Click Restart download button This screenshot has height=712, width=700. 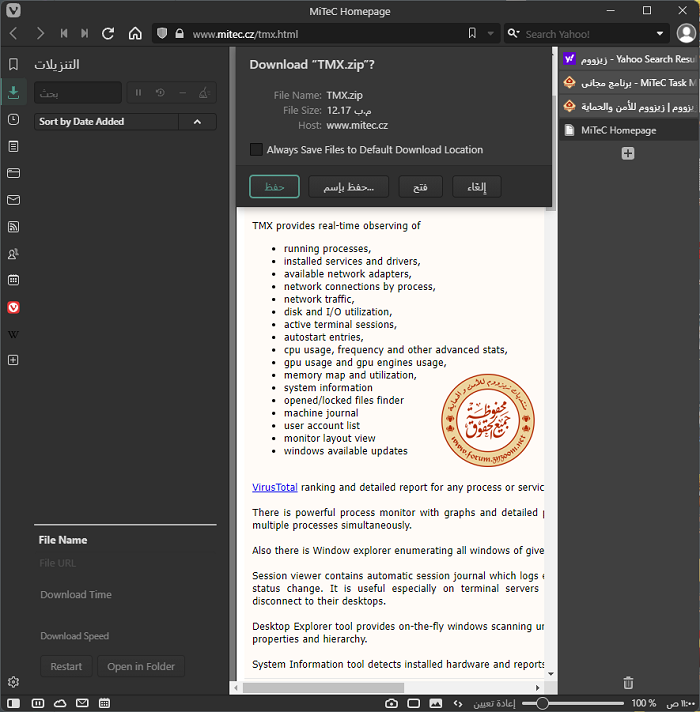coord(66,666)
